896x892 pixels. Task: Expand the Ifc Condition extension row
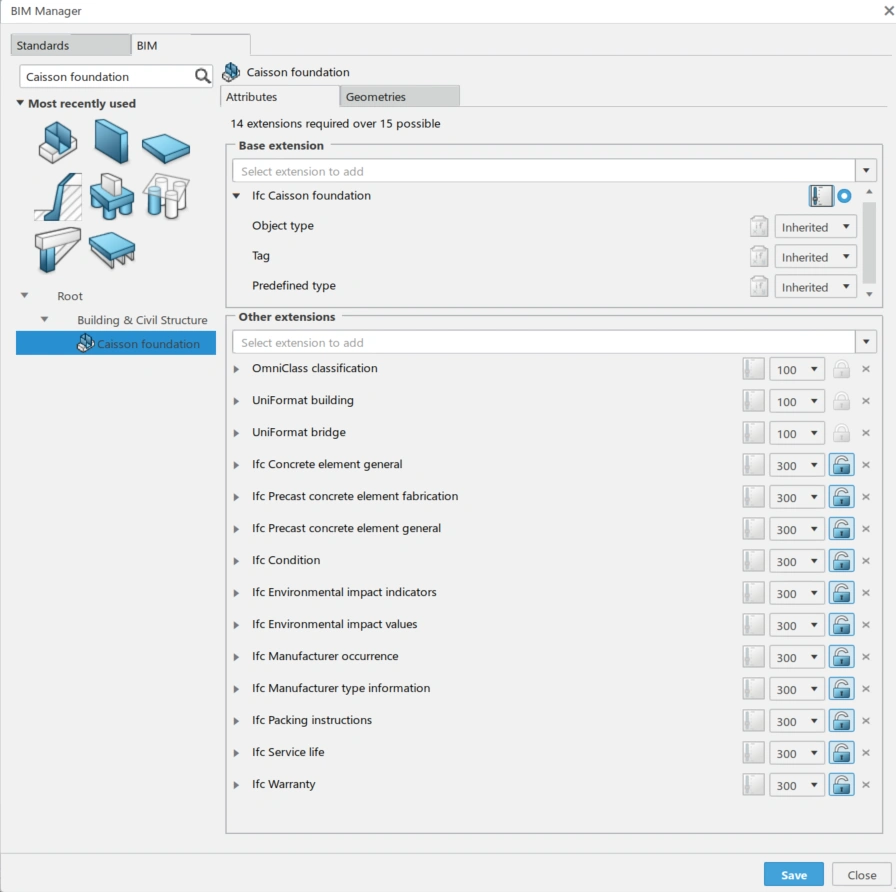(x=237, y=561)
